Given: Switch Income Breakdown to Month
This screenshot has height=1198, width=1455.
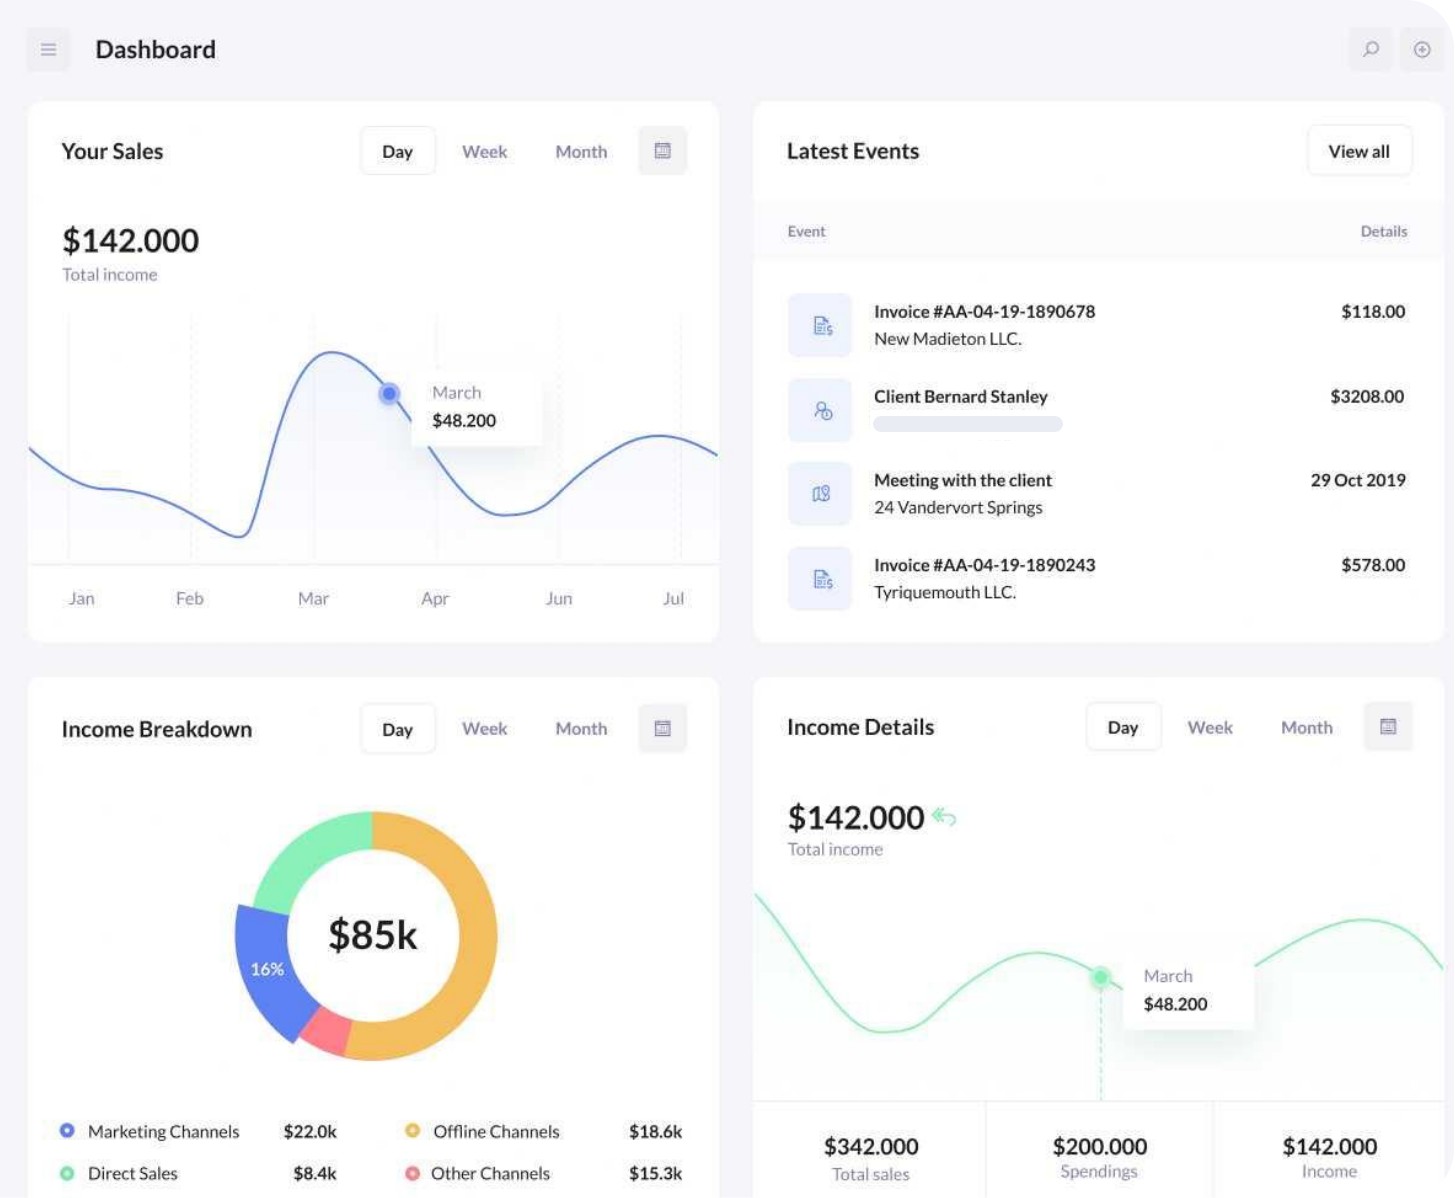Looking at the screenshot, I should click(x=581, y=728).
